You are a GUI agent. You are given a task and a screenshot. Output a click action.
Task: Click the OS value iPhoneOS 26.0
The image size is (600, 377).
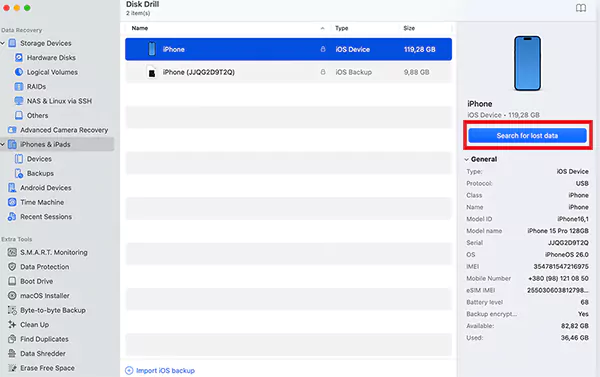click(567, 255)
